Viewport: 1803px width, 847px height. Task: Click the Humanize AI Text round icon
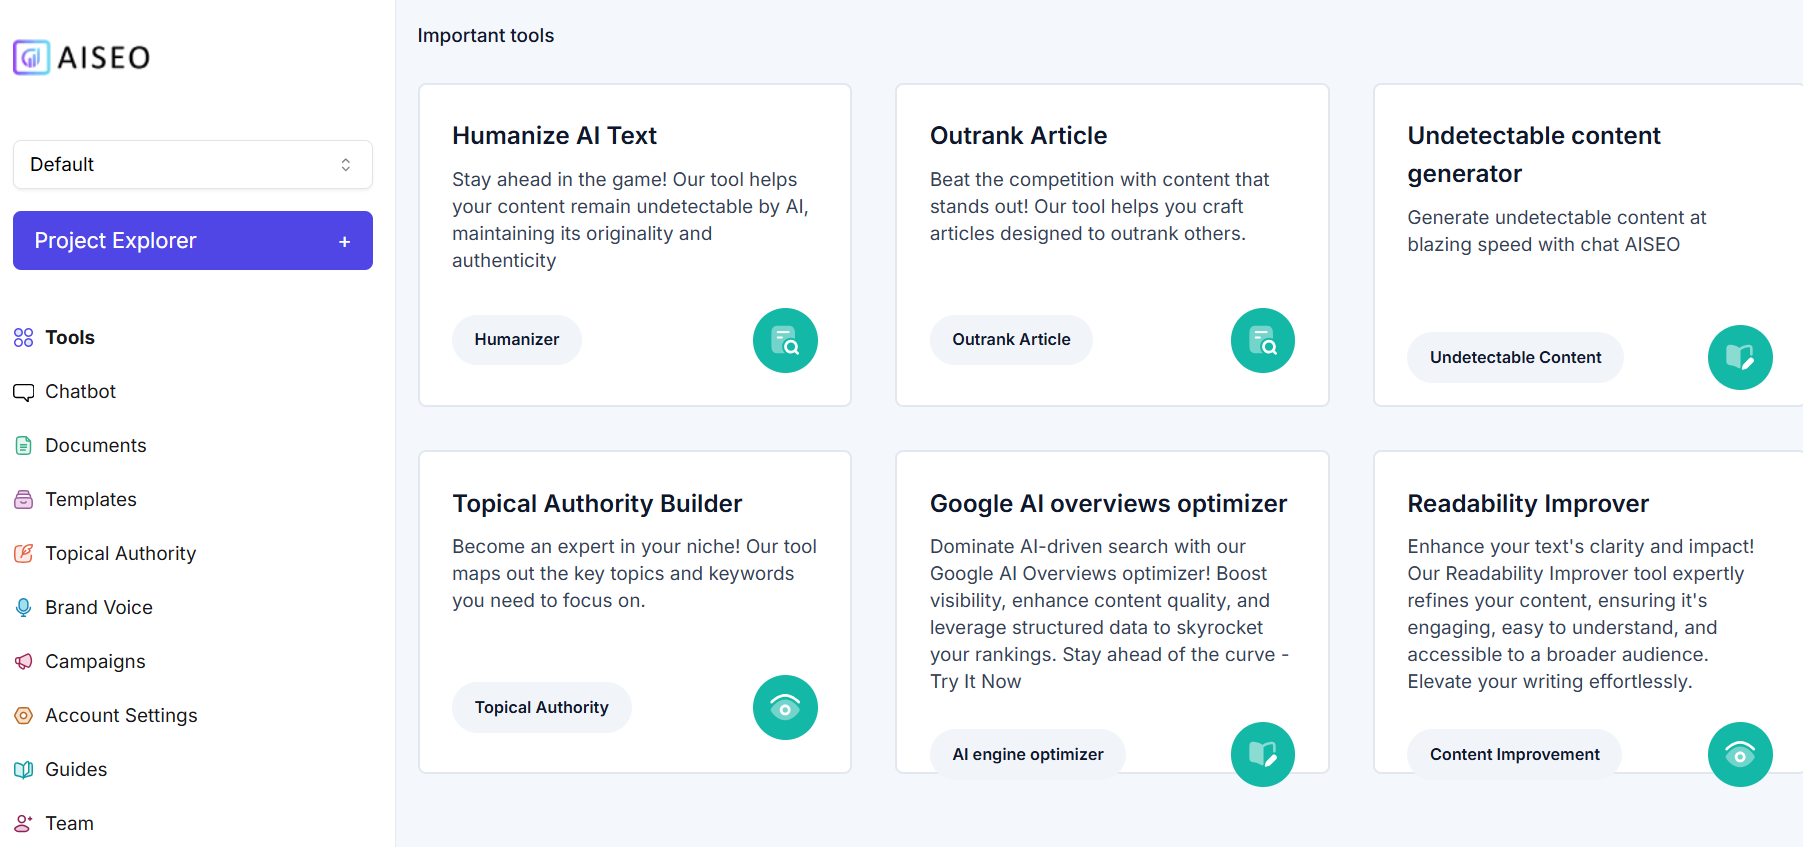785,340
